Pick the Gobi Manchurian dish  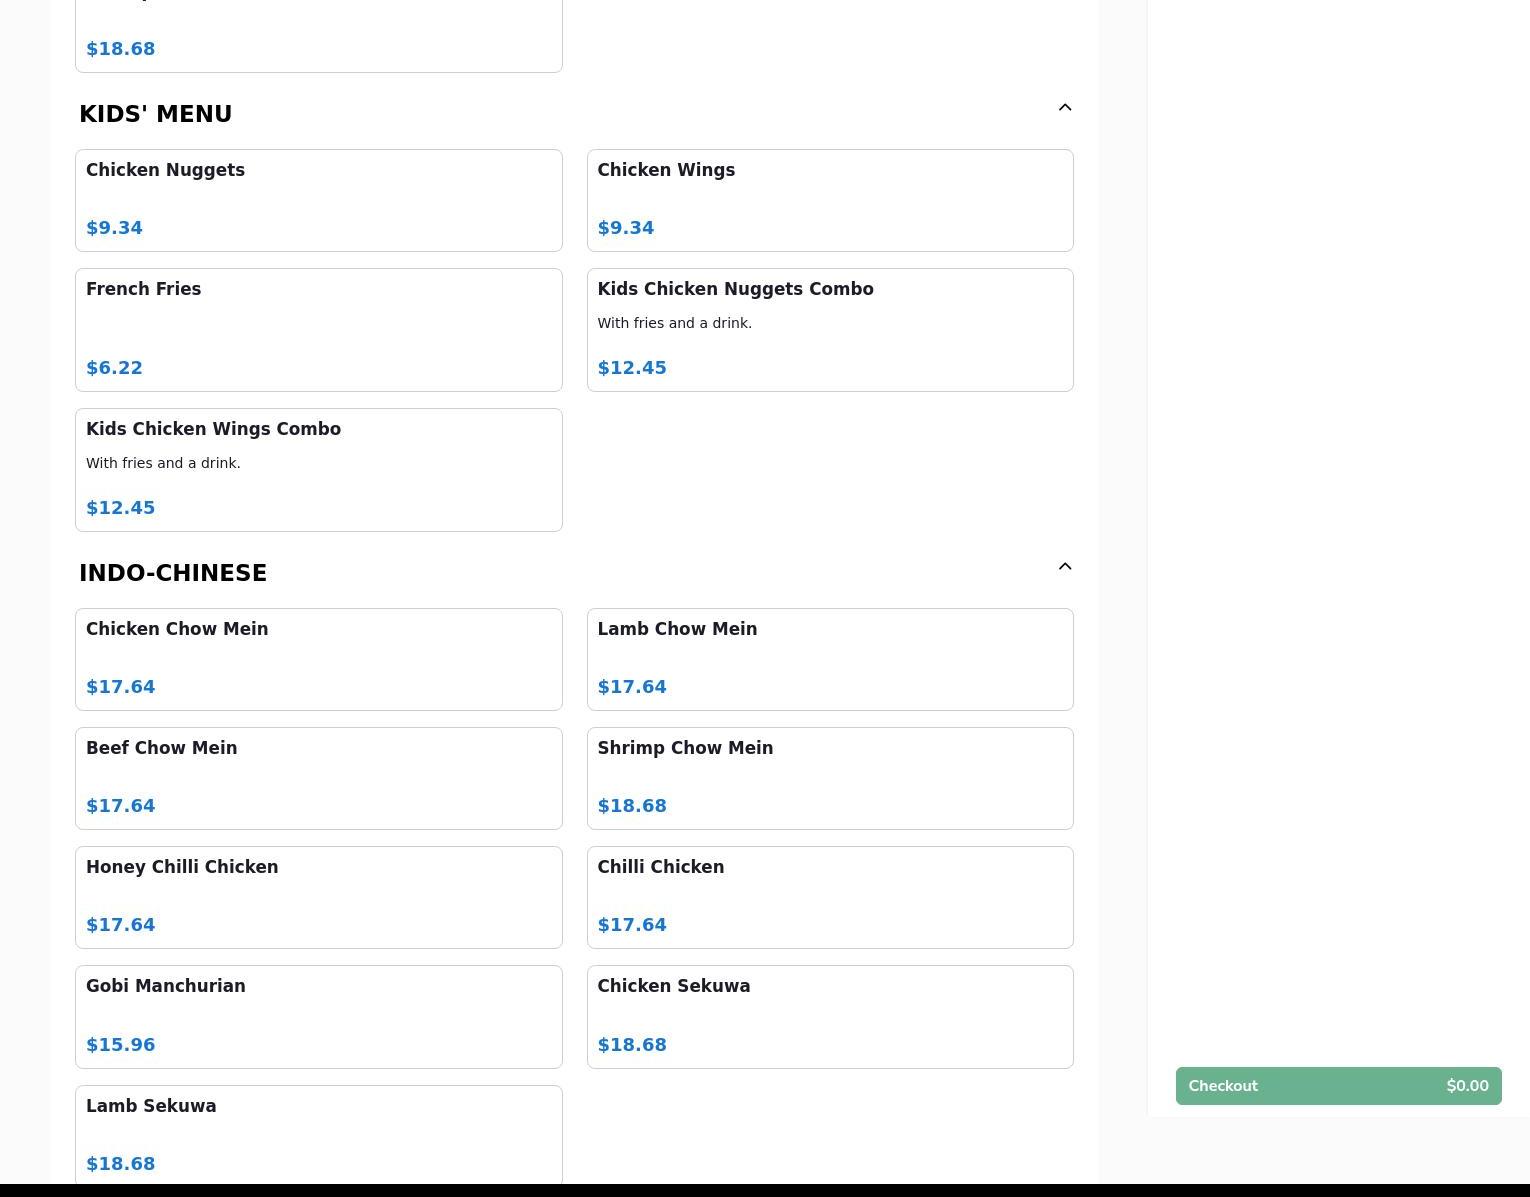[318, 1016]
